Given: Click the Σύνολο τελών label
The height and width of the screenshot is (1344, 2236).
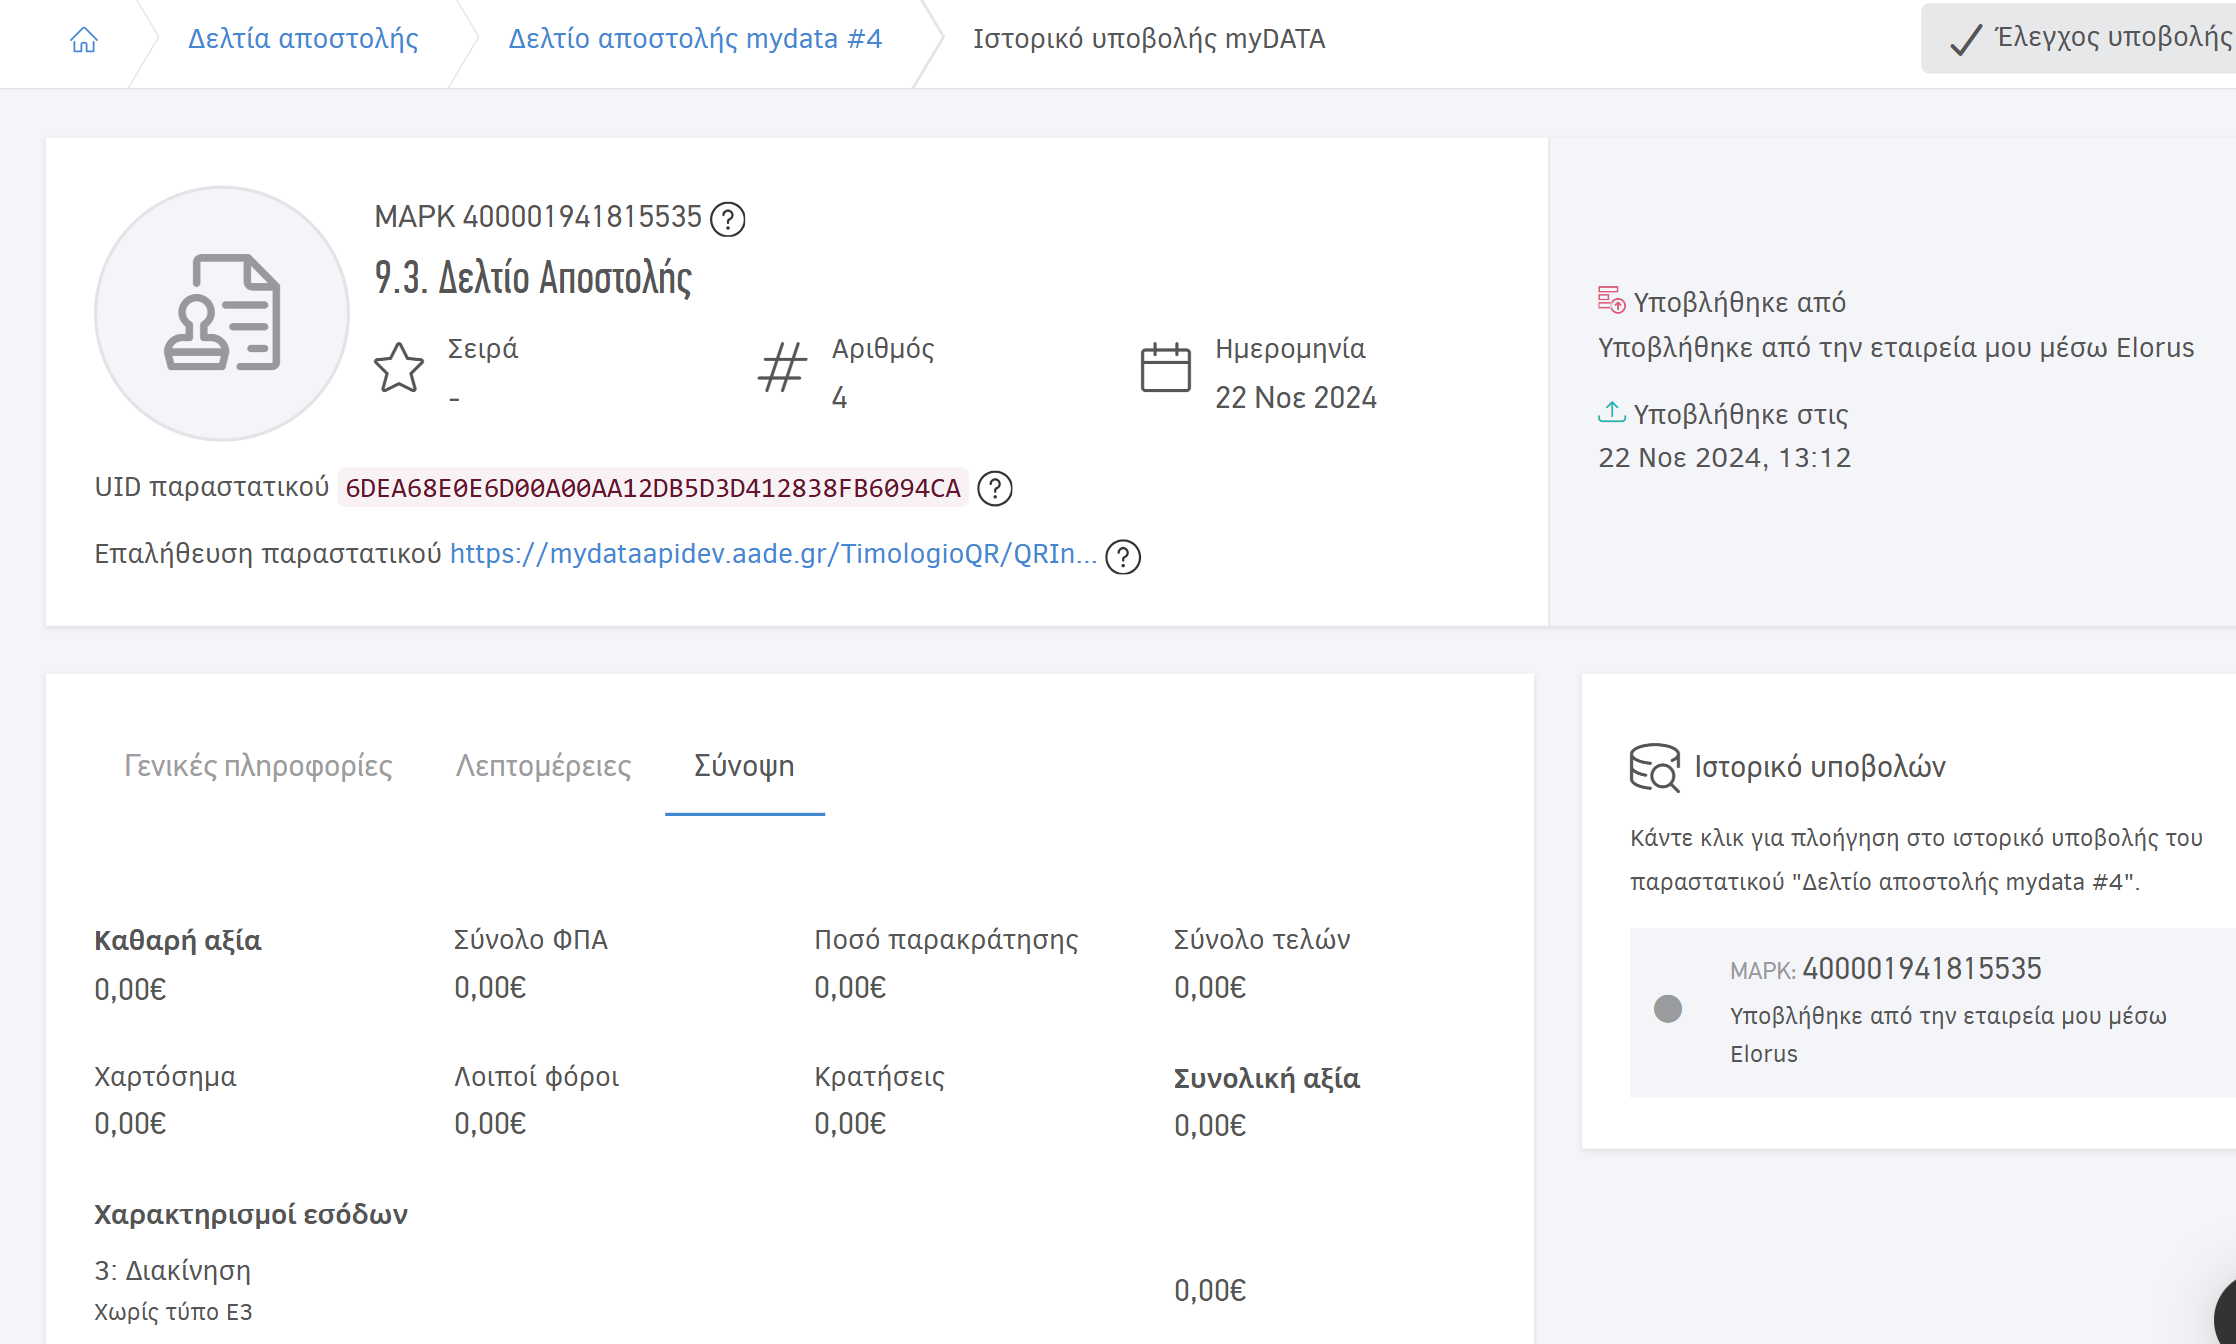Looking at the screenshot, I should point(1262,940).
